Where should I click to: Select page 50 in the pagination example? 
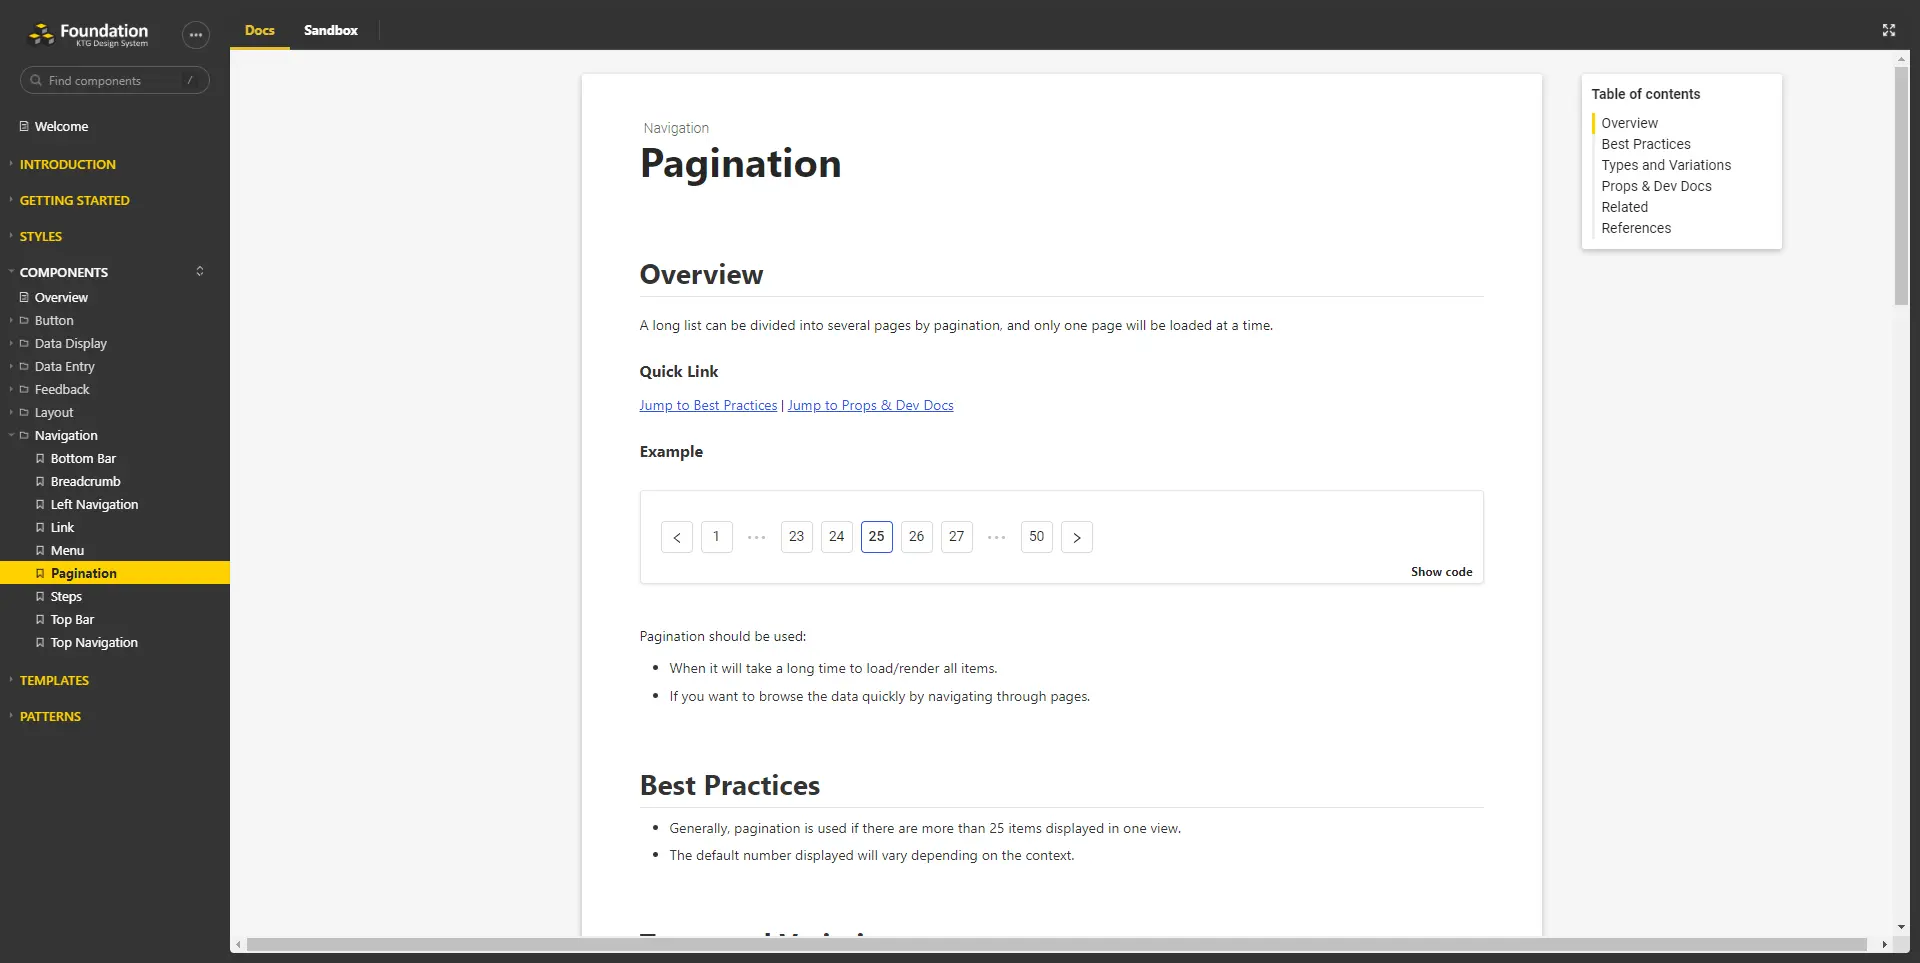(x=1036, y=537)
